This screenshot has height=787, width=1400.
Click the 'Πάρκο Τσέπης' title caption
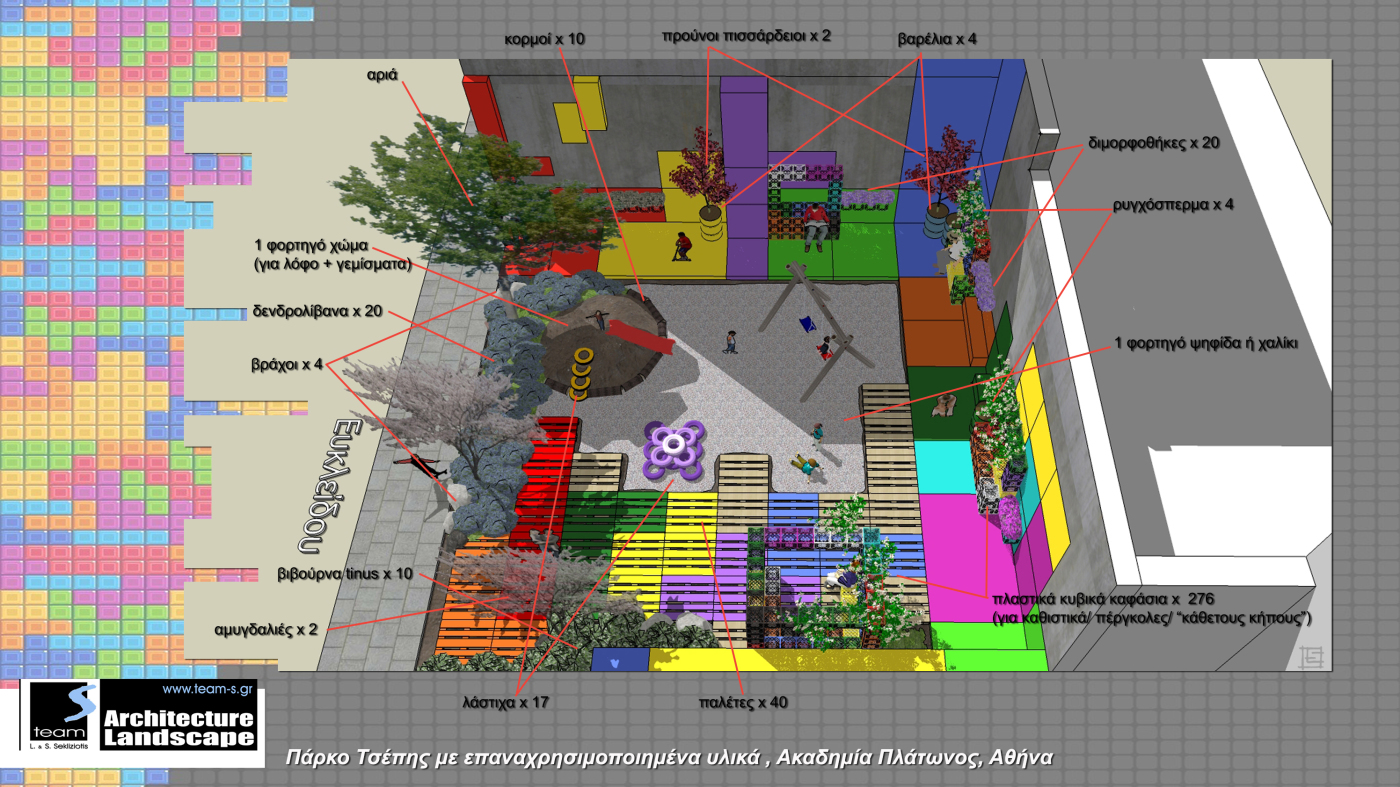[669, 757]
